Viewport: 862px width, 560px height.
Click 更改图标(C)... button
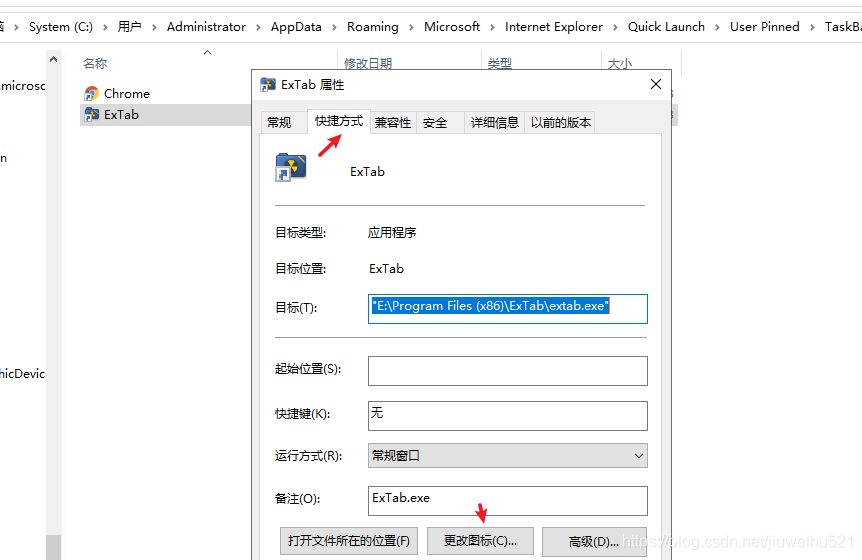(480, 541)
